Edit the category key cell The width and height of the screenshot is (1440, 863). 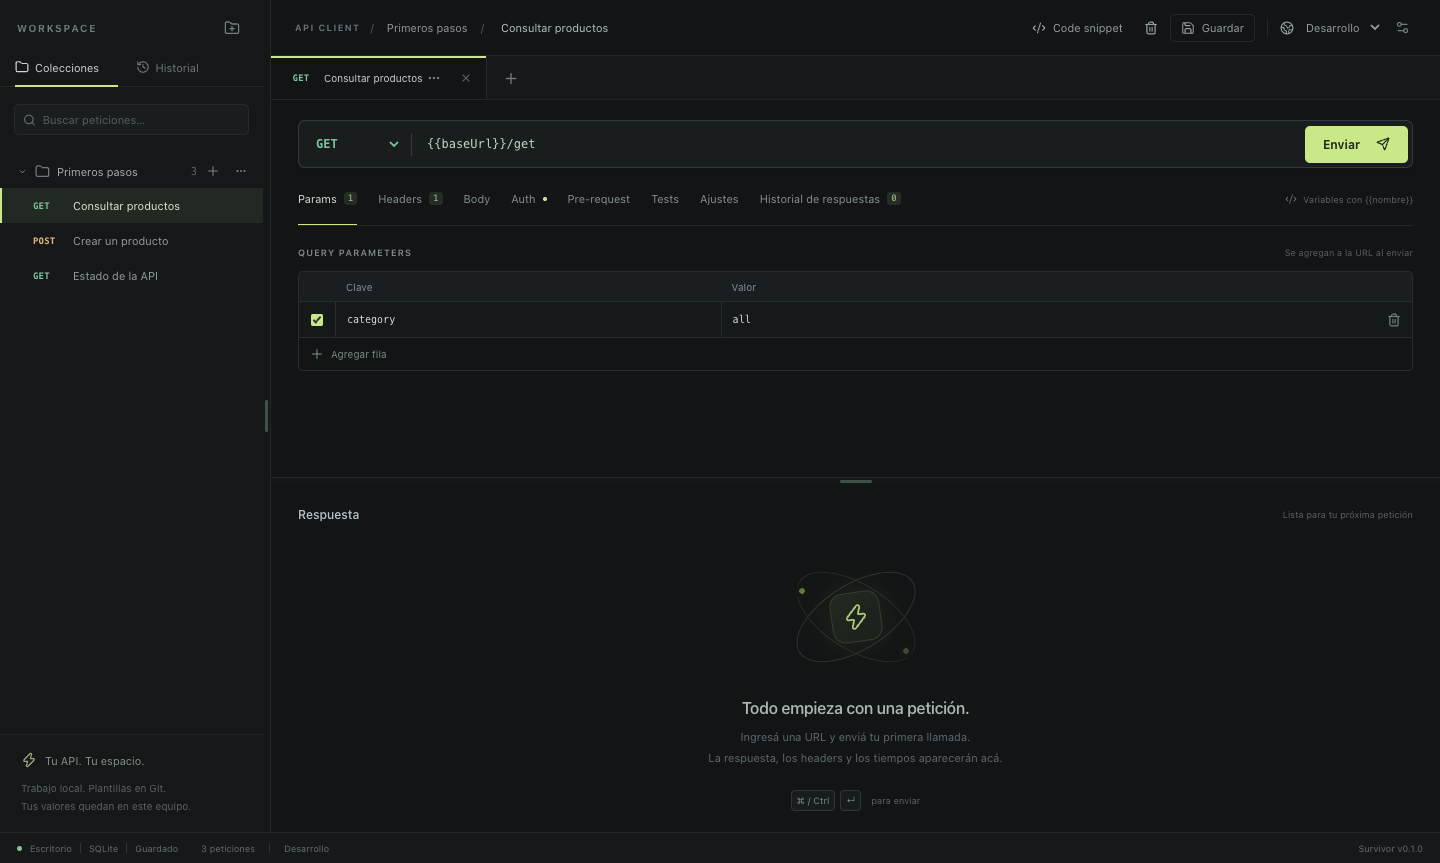click(528, 320)
